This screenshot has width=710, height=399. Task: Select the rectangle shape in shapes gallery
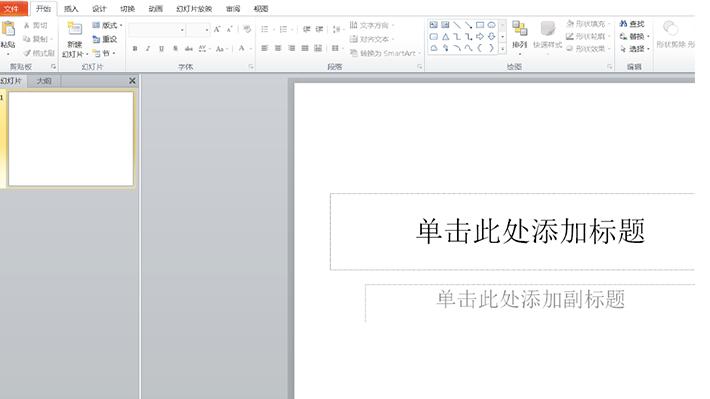[x=480, y=25]
